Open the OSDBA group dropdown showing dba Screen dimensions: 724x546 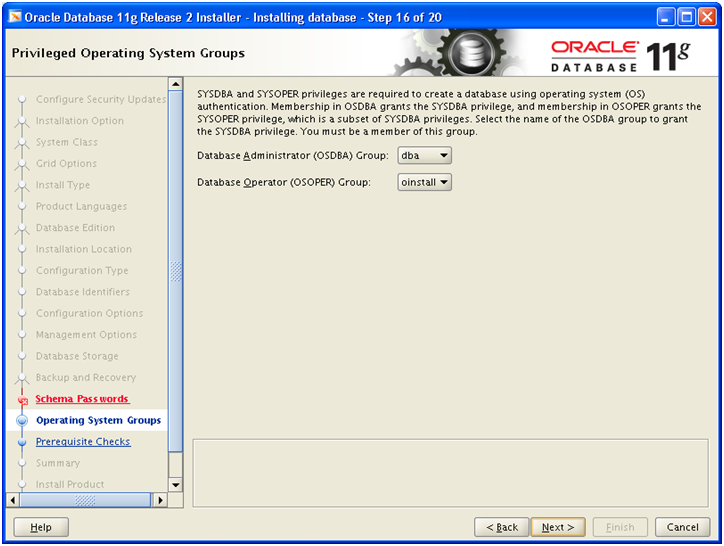[x=424, y=156]
